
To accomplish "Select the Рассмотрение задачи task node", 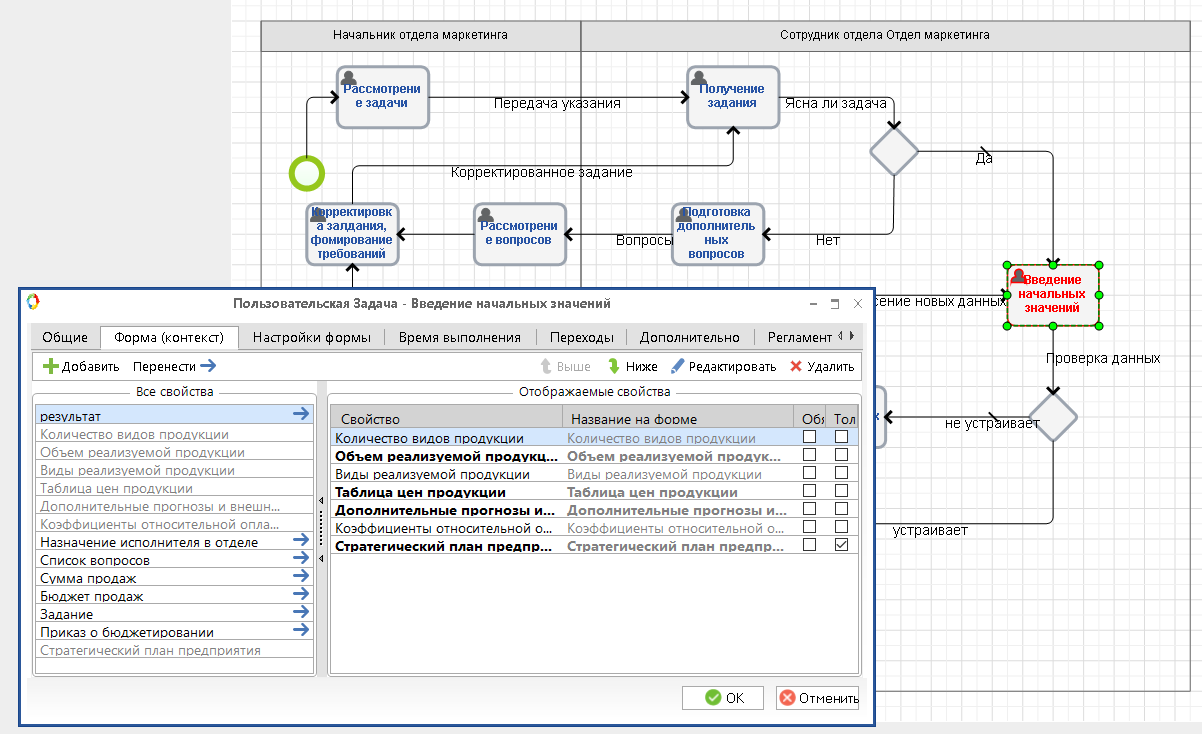I will [383, 97].
